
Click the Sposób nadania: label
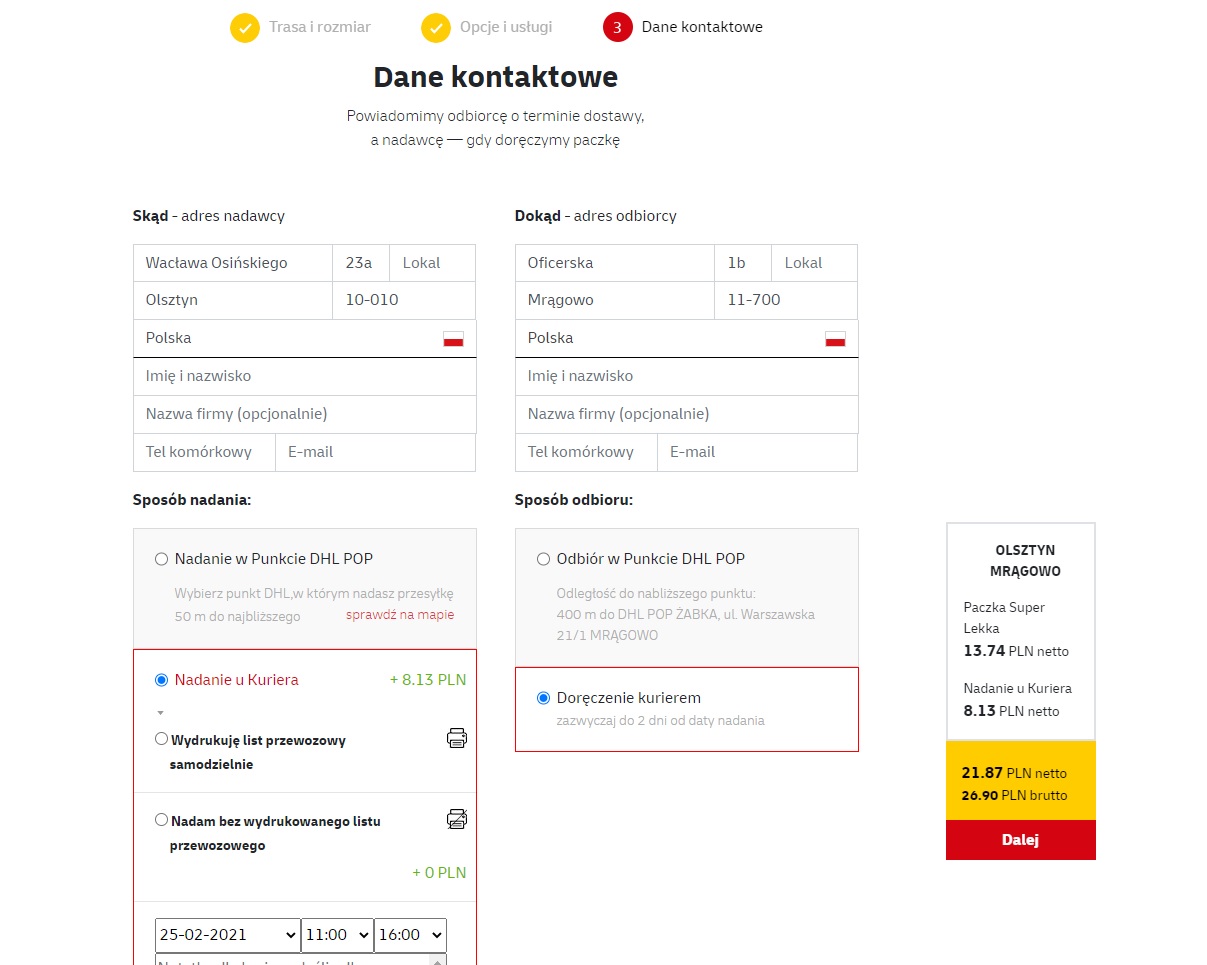click(192, 500)
